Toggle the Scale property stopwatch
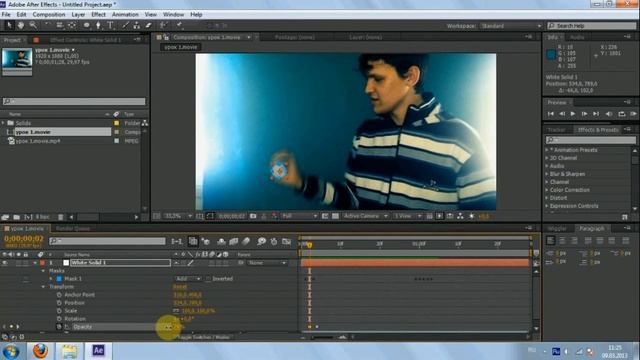The image size is (640, 360). (59, 311)
